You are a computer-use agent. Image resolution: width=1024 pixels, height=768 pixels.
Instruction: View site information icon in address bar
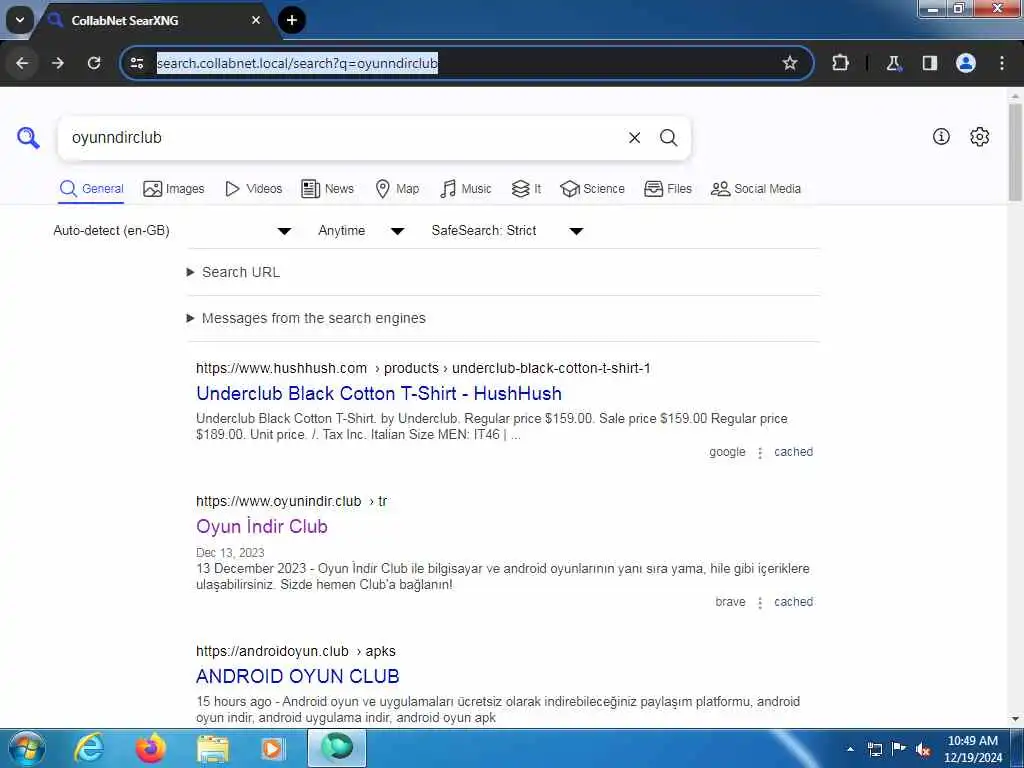[137, 63]
